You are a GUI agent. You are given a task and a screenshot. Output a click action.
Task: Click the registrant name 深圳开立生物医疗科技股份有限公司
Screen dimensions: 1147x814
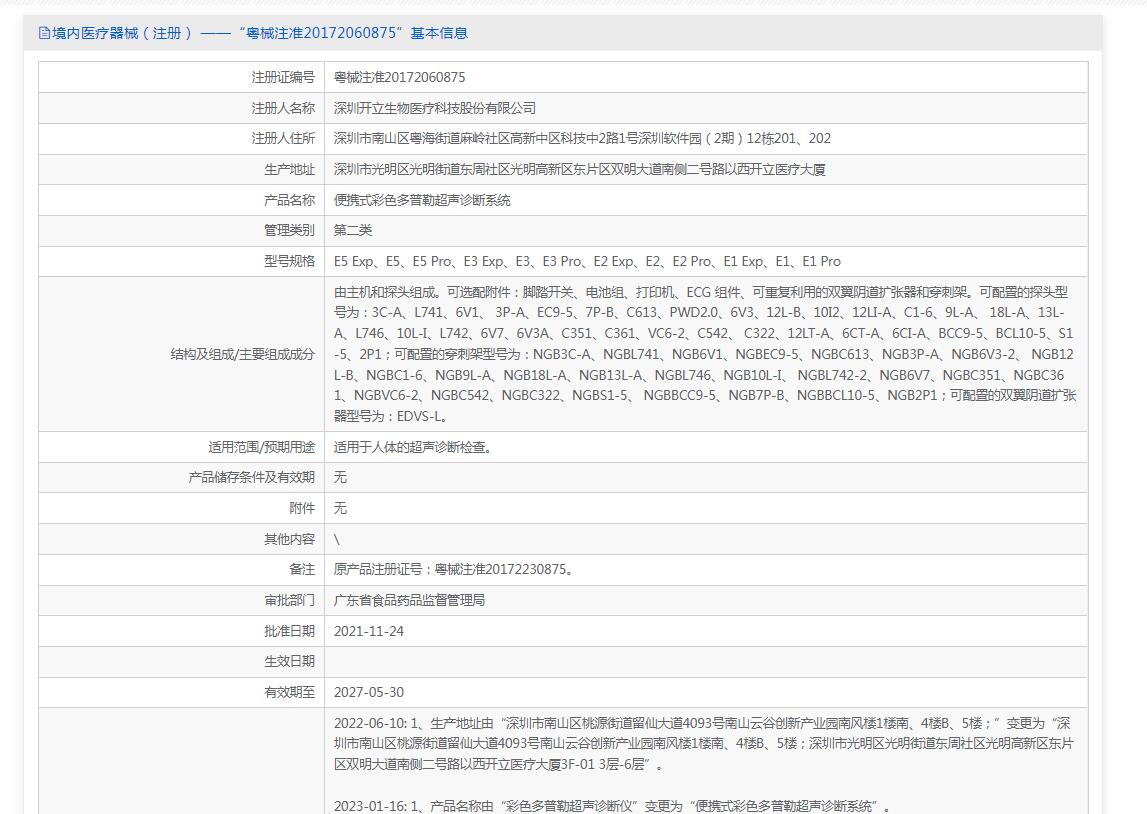coord(435,108)
